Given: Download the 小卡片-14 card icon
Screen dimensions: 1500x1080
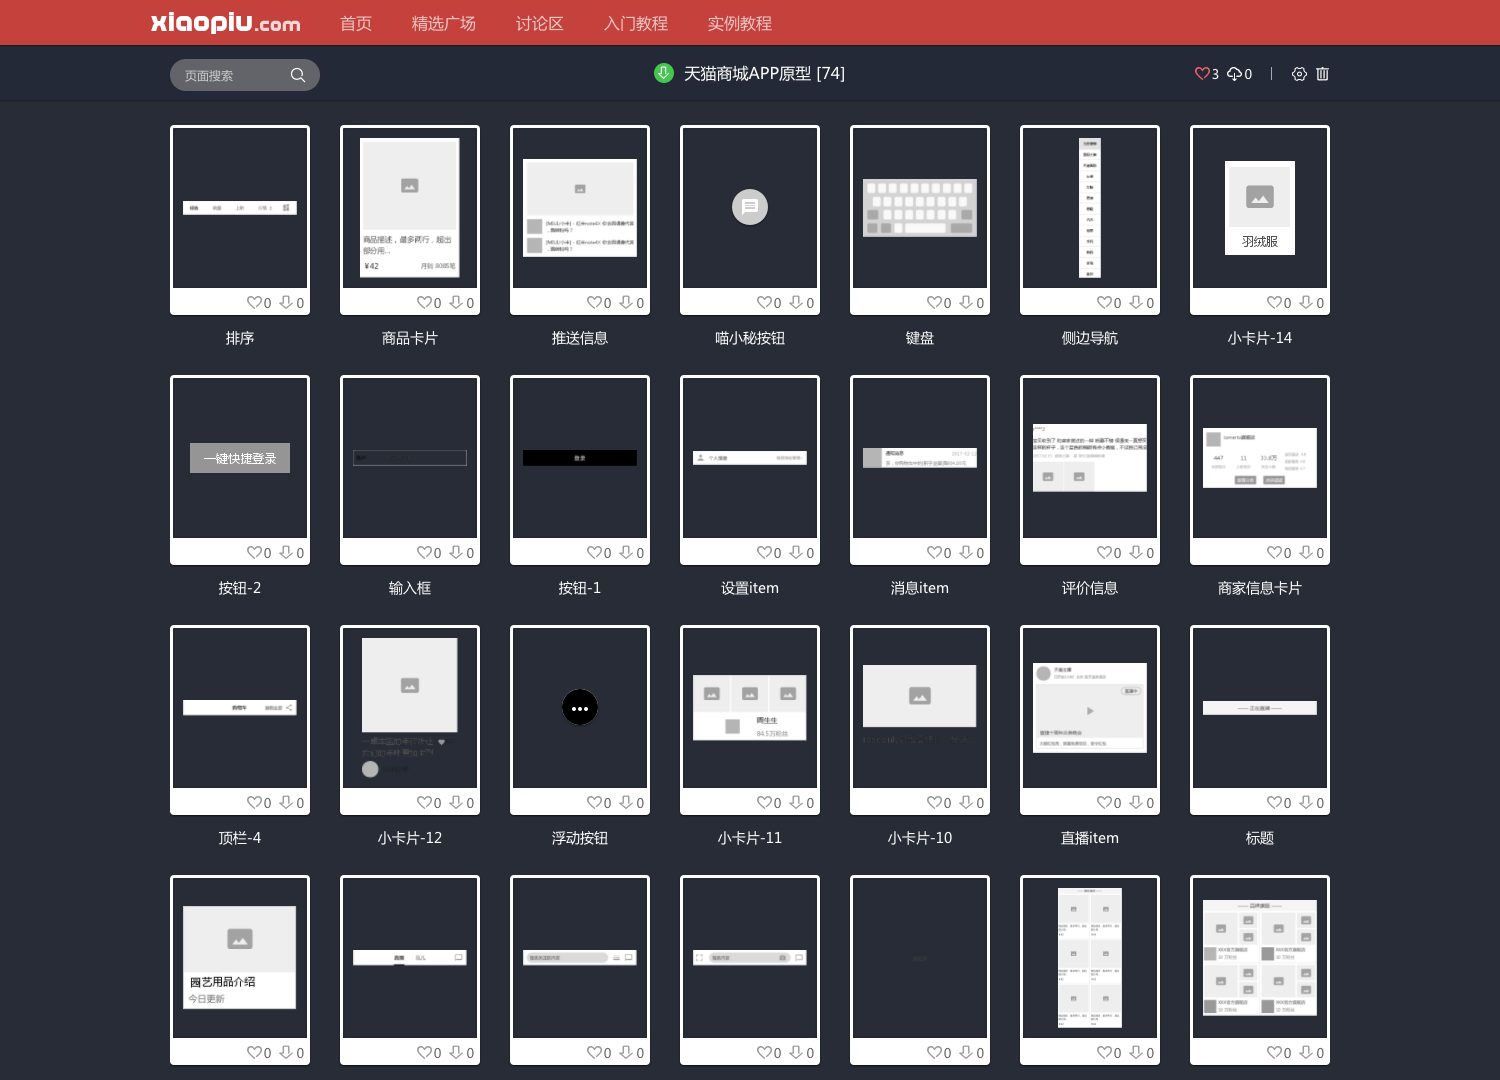Looking at the screenshot, I should (1306, 302).
